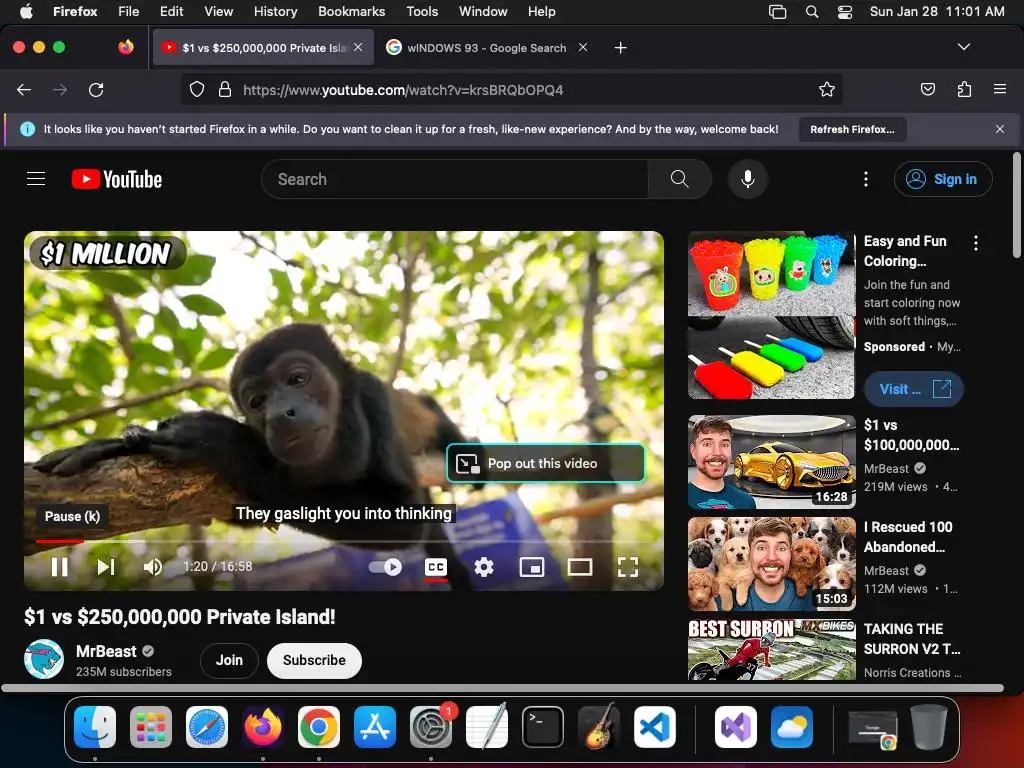The image size is (1024, 768).
Task: Open the Save to Pocket icon
Action: pos(928,89)
